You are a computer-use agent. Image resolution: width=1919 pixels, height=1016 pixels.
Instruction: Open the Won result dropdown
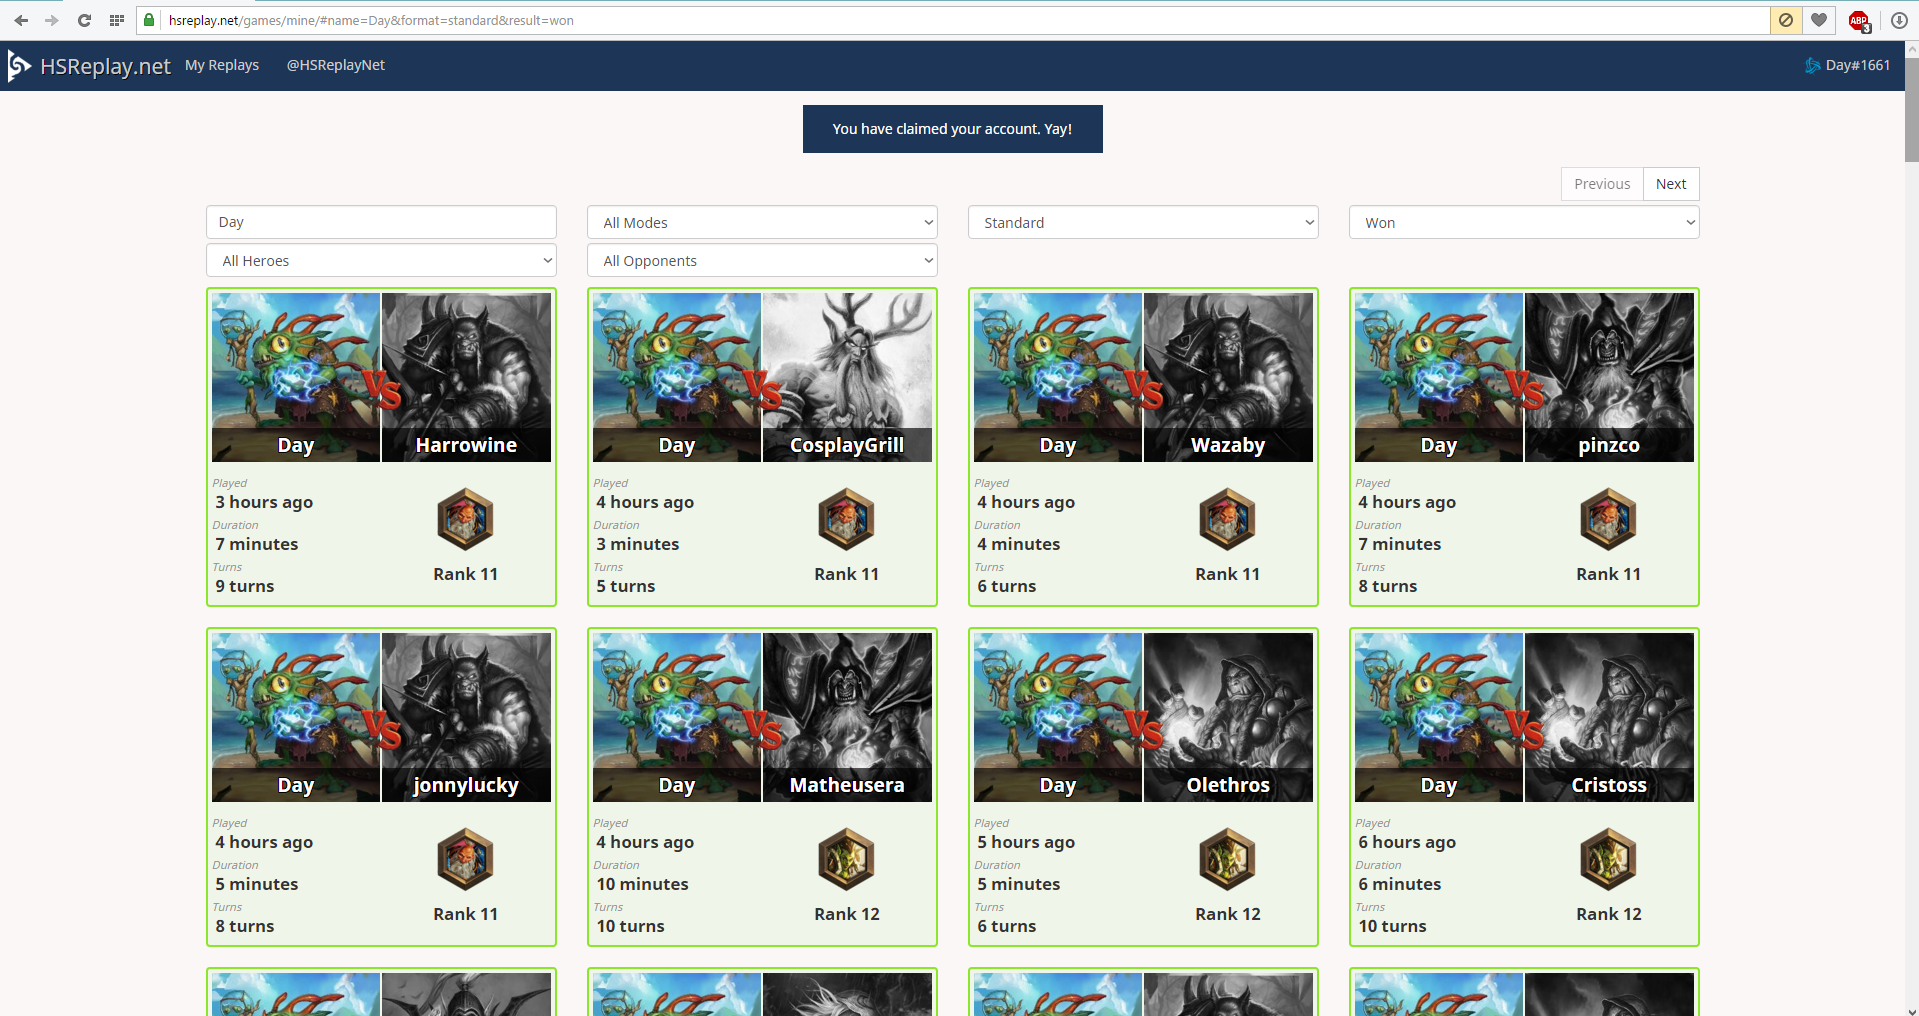(x=1524, y=222)
